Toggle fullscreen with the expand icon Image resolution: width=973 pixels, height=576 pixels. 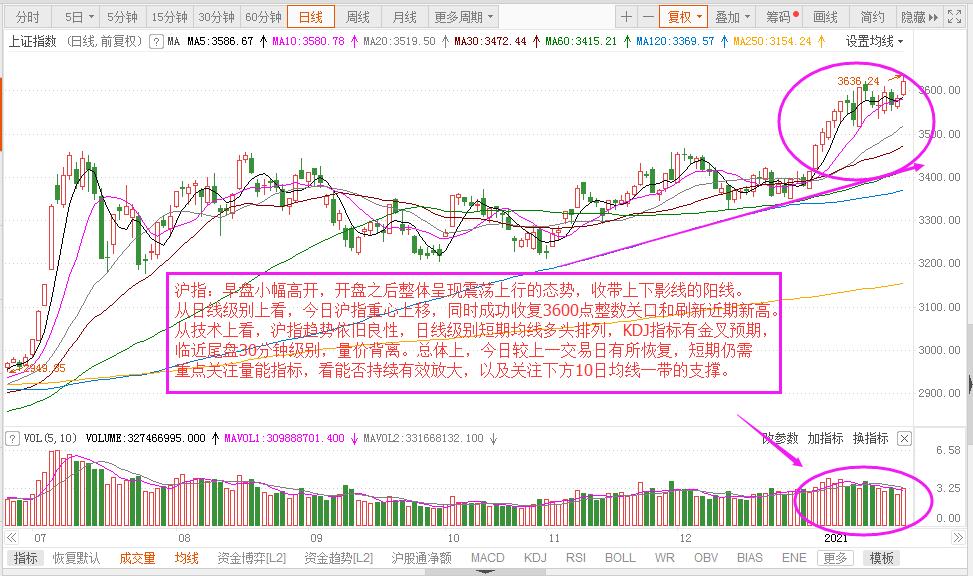pyautogui.click(x=954, y=17)
